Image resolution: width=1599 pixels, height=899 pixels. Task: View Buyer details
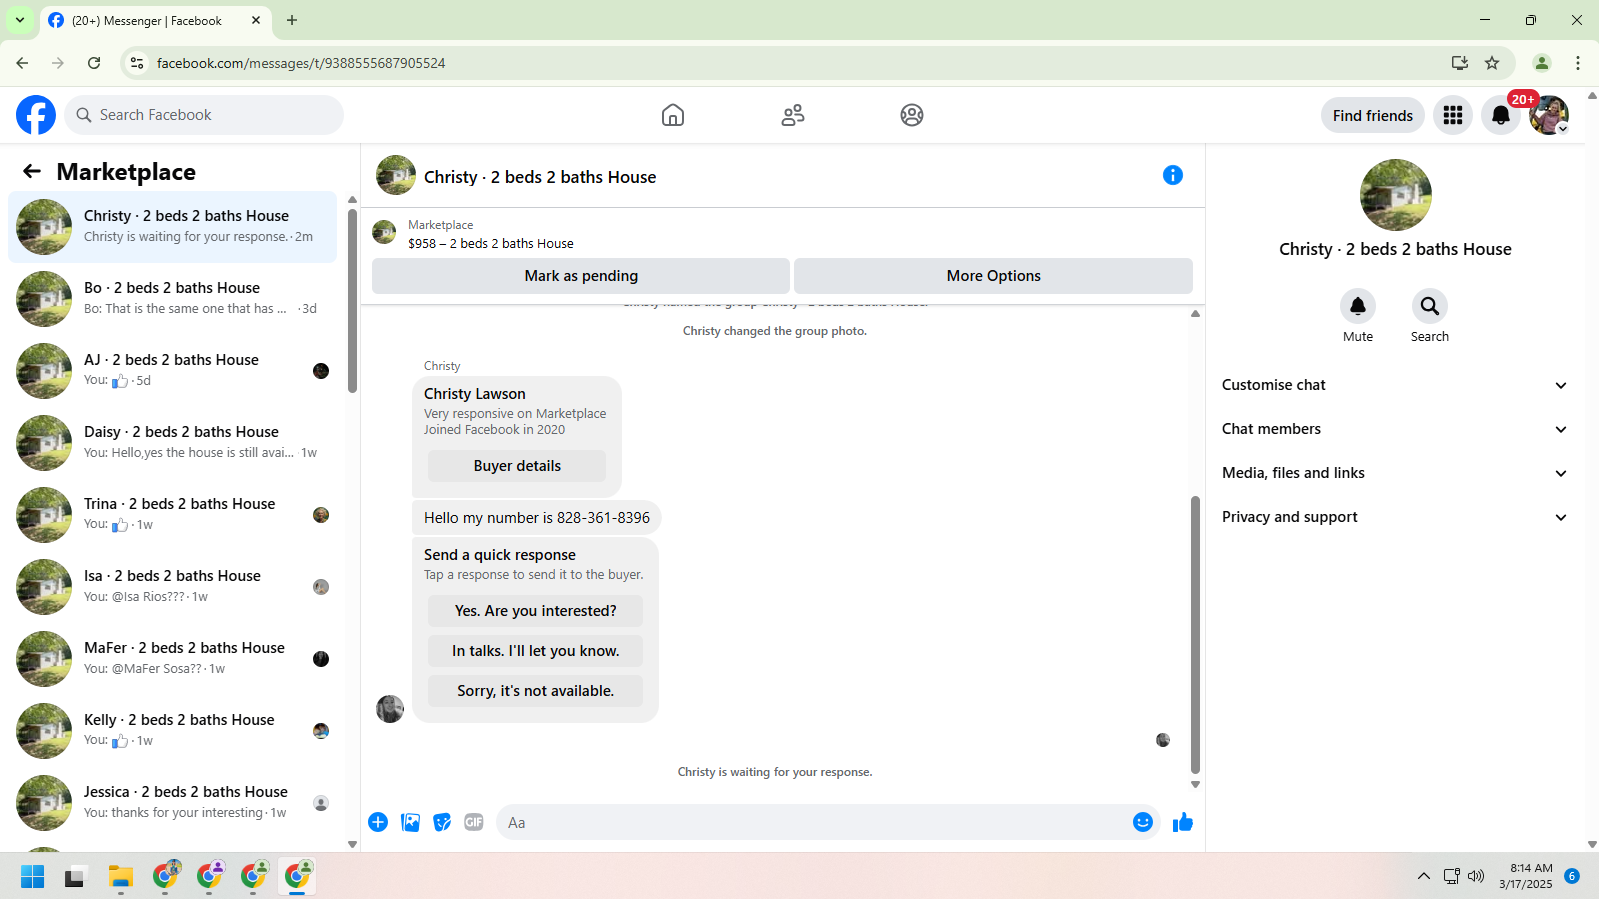517,466
